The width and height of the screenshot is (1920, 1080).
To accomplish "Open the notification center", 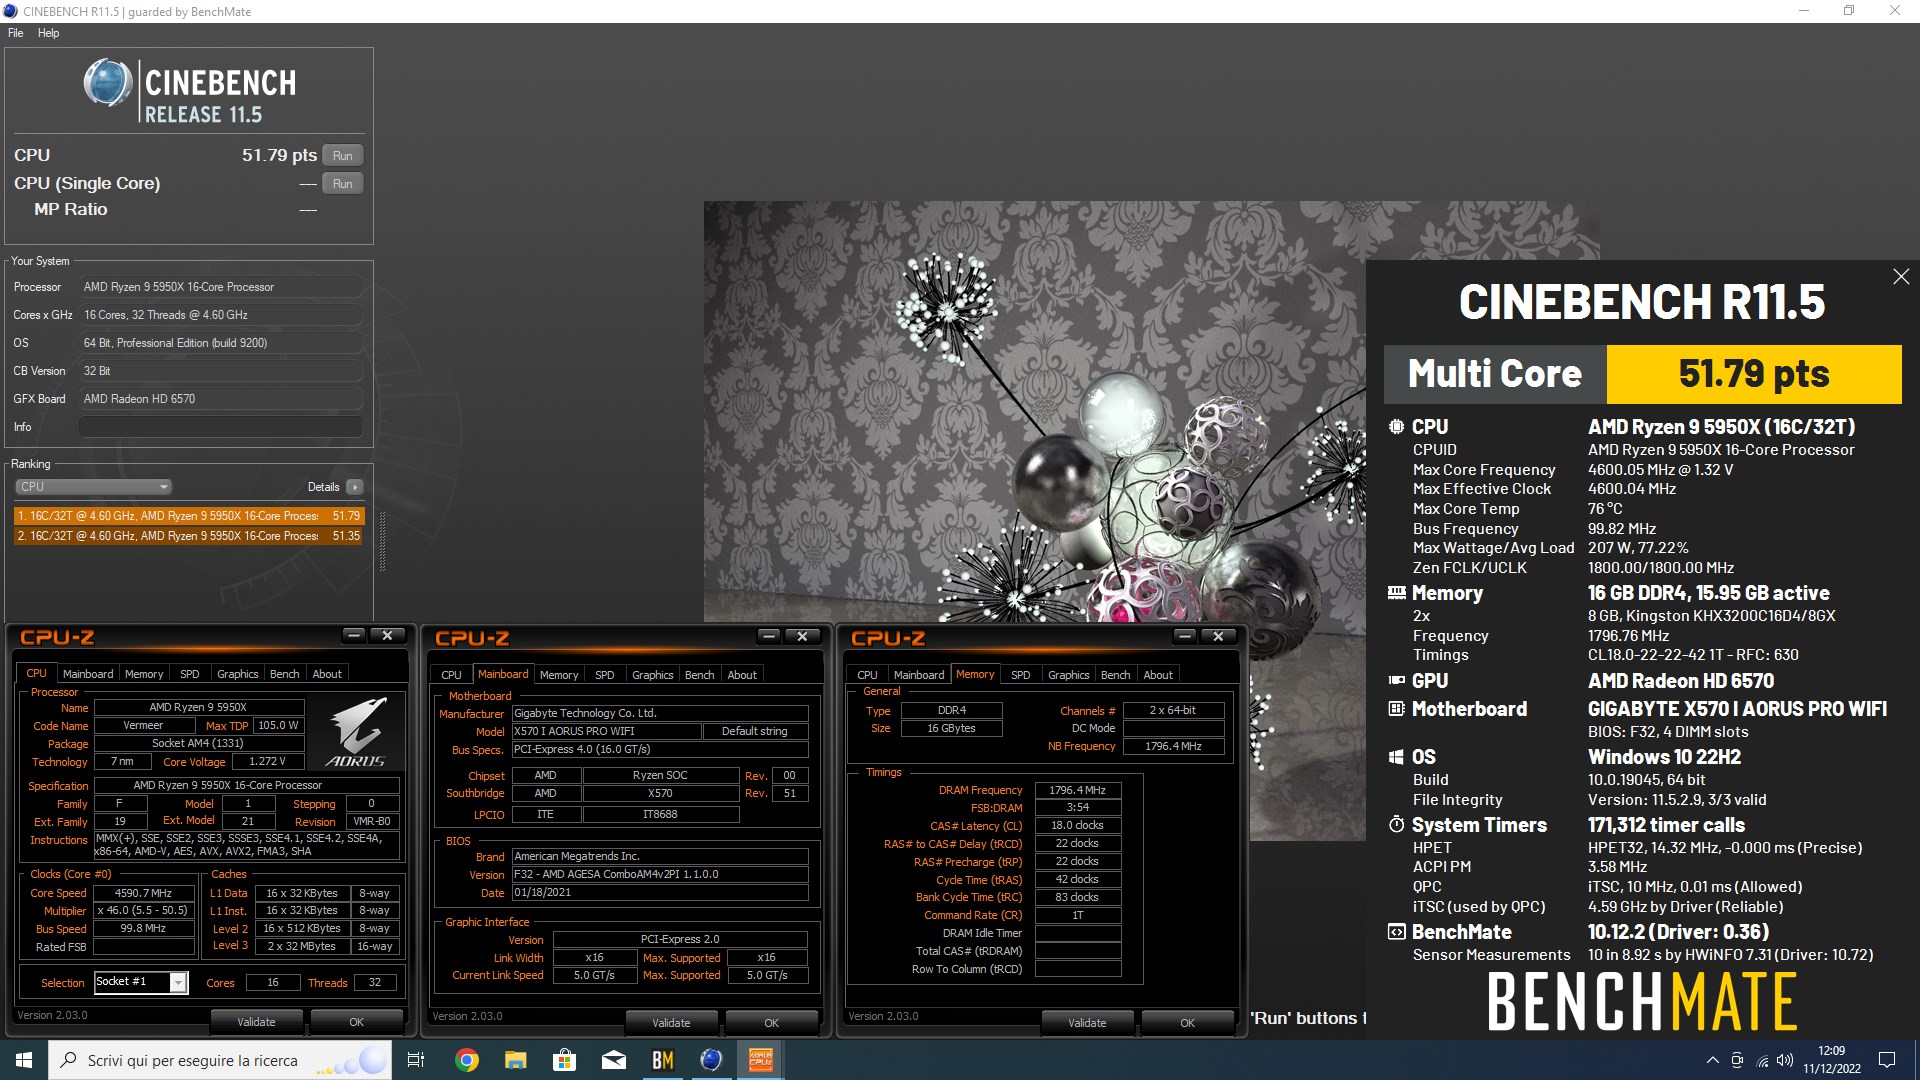I will 1887,1060.
